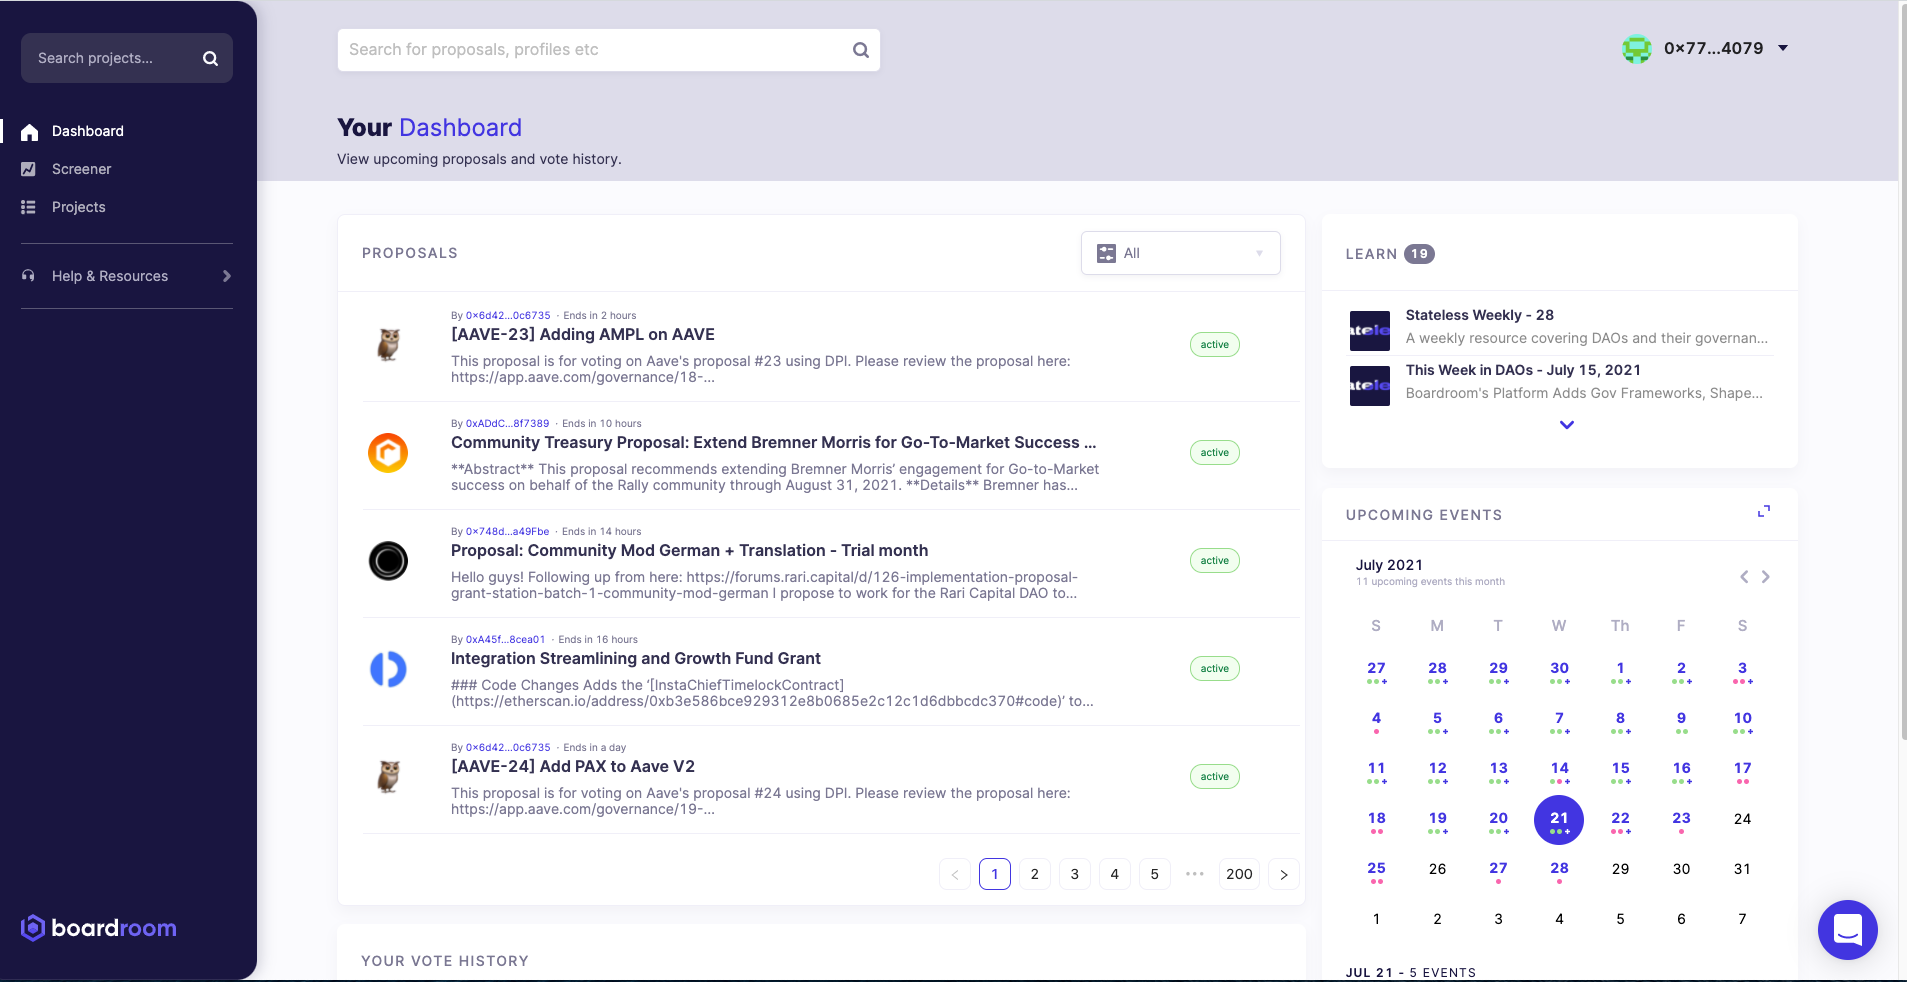The image size is (1907, 982).
Task: Go to proposals page 200
Action: pos(1239,874)
